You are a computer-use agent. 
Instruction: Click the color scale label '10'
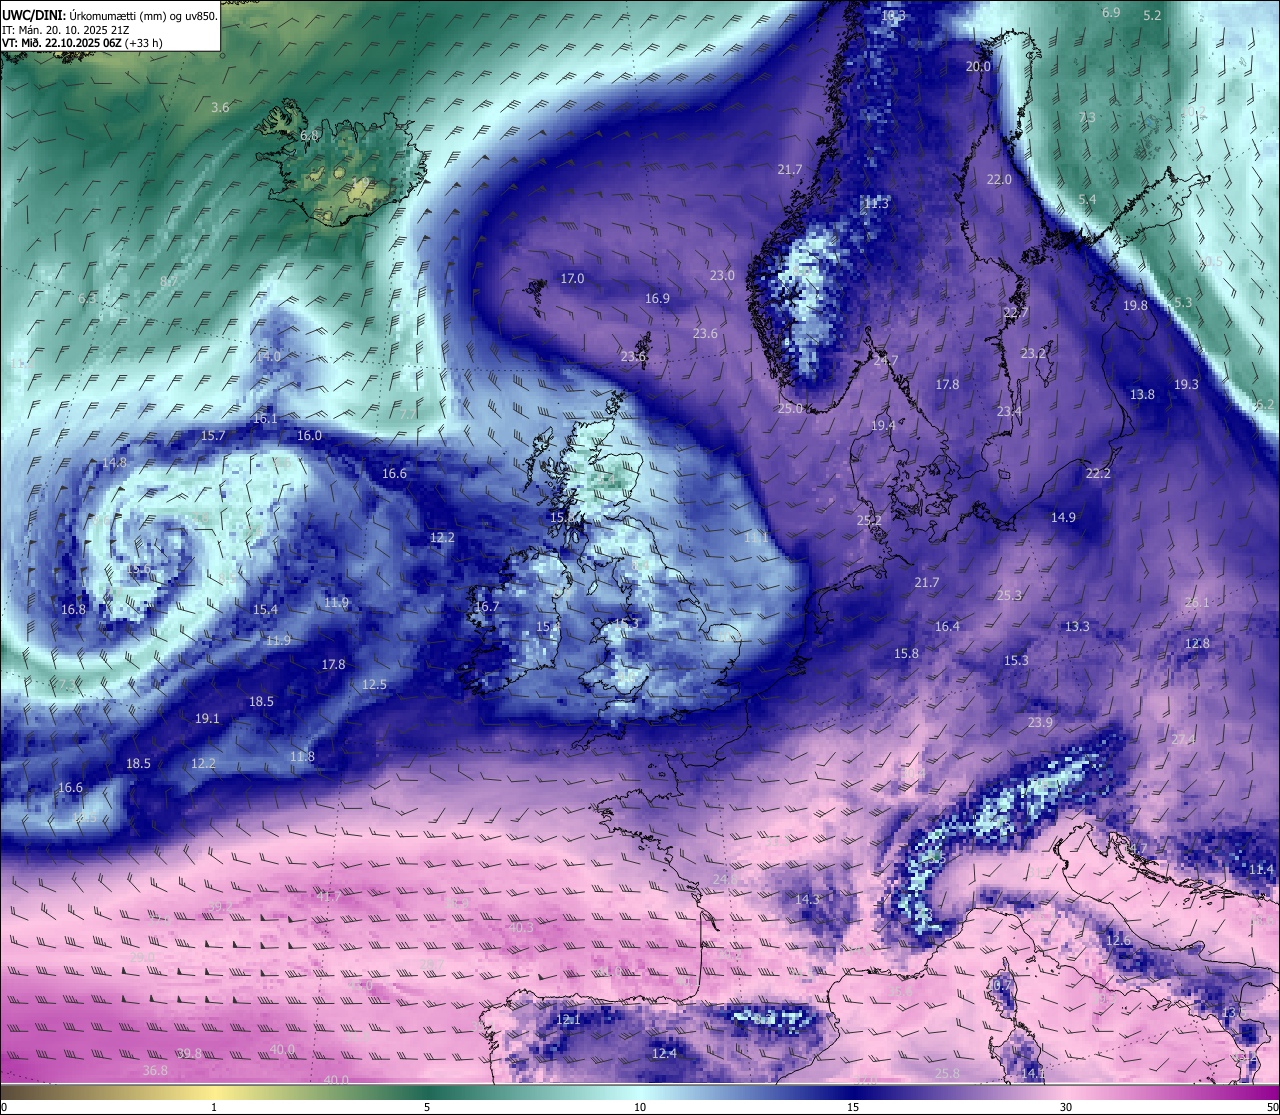click(x=640, y=1107)
